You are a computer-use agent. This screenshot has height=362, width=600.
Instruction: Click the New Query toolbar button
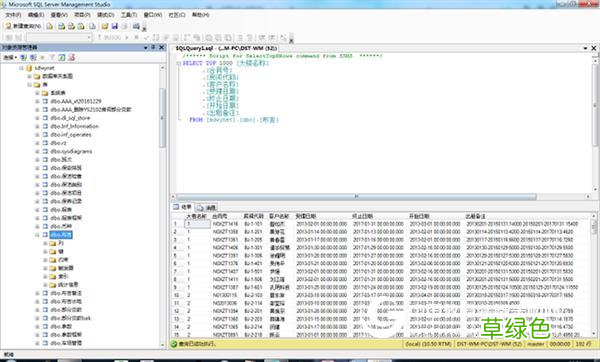pos(23,26)
